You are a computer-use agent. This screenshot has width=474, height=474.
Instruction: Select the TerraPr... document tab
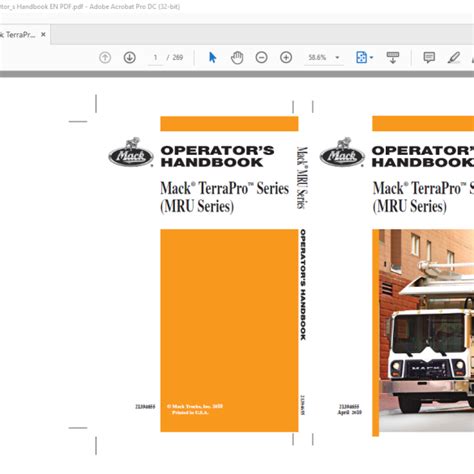[x=21, y=34]
